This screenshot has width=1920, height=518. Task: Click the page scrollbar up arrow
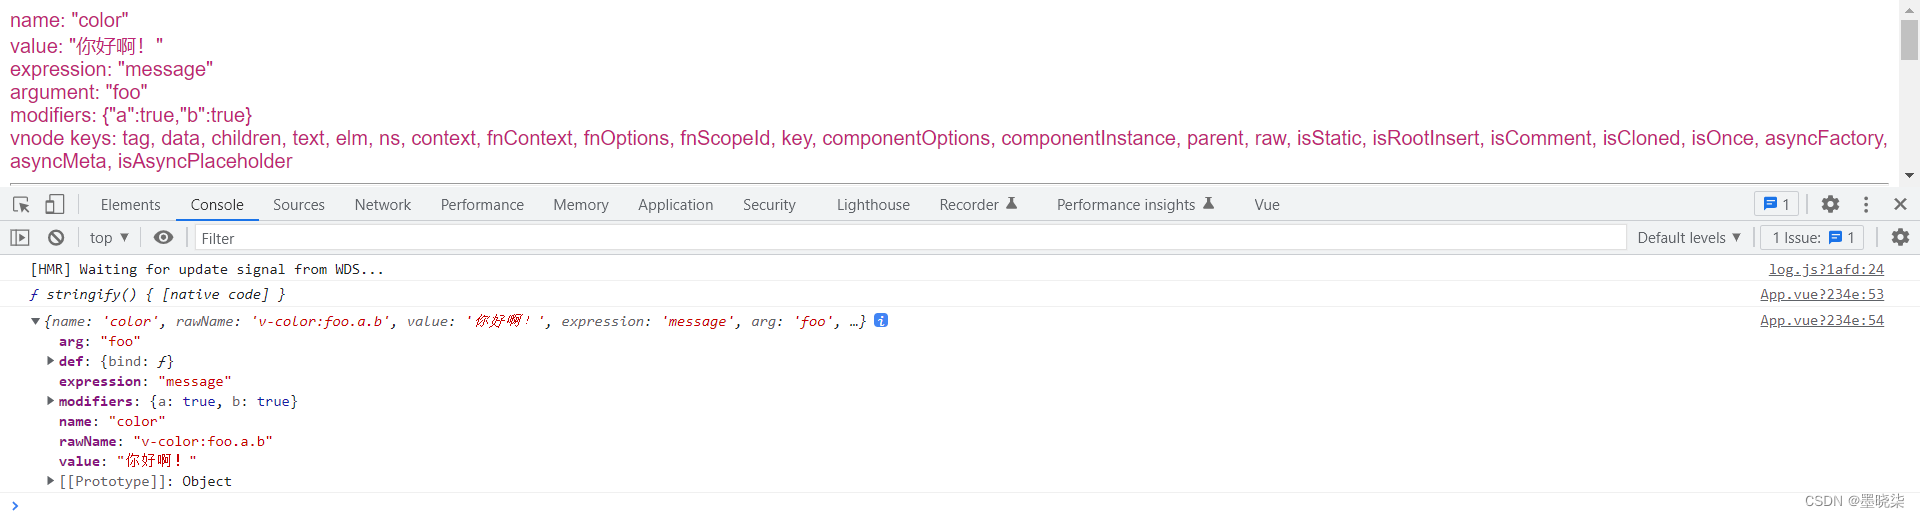pyautogui.click(x=1909, y=8)
